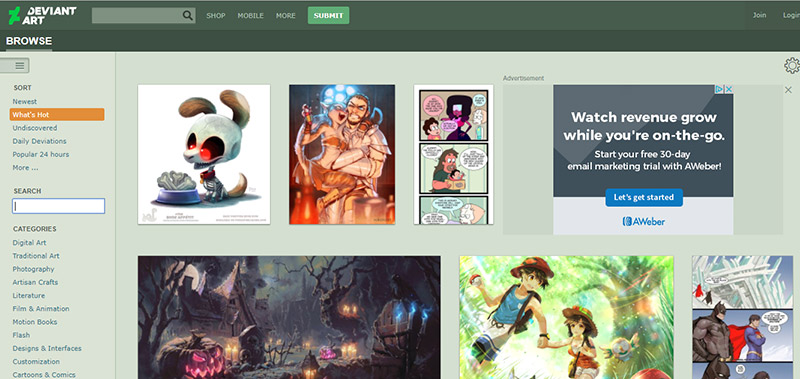Click the AdChoices triangle icon on ad
800x379 pixels.
point(719,89)
